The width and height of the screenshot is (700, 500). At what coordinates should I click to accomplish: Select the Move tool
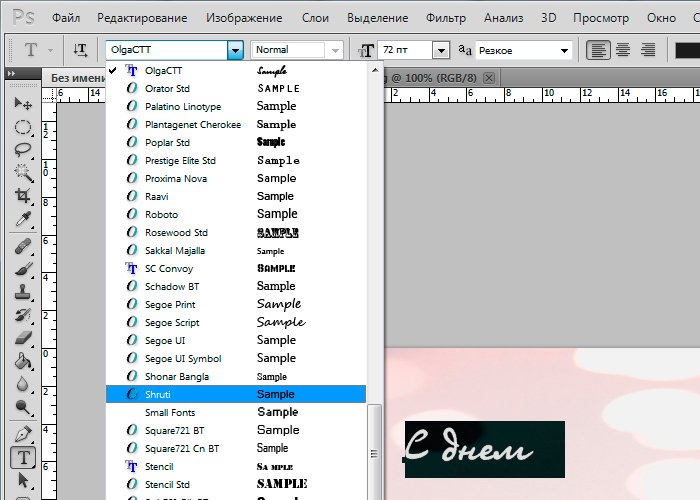[x=22, y=104]
